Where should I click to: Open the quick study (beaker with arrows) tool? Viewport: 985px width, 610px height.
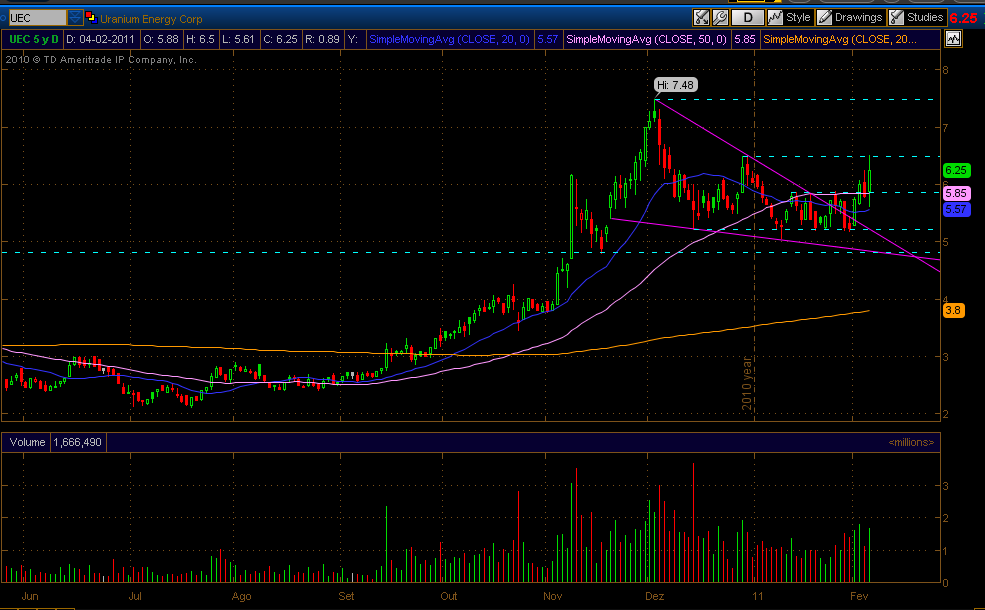point(701,18)
